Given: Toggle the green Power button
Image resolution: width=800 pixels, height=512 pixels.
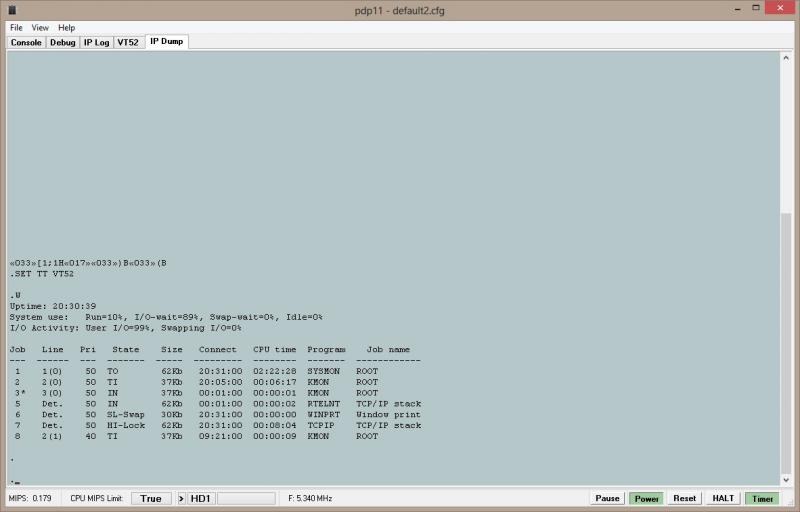Looking at the screenshot, I should [x=646, y=498].
